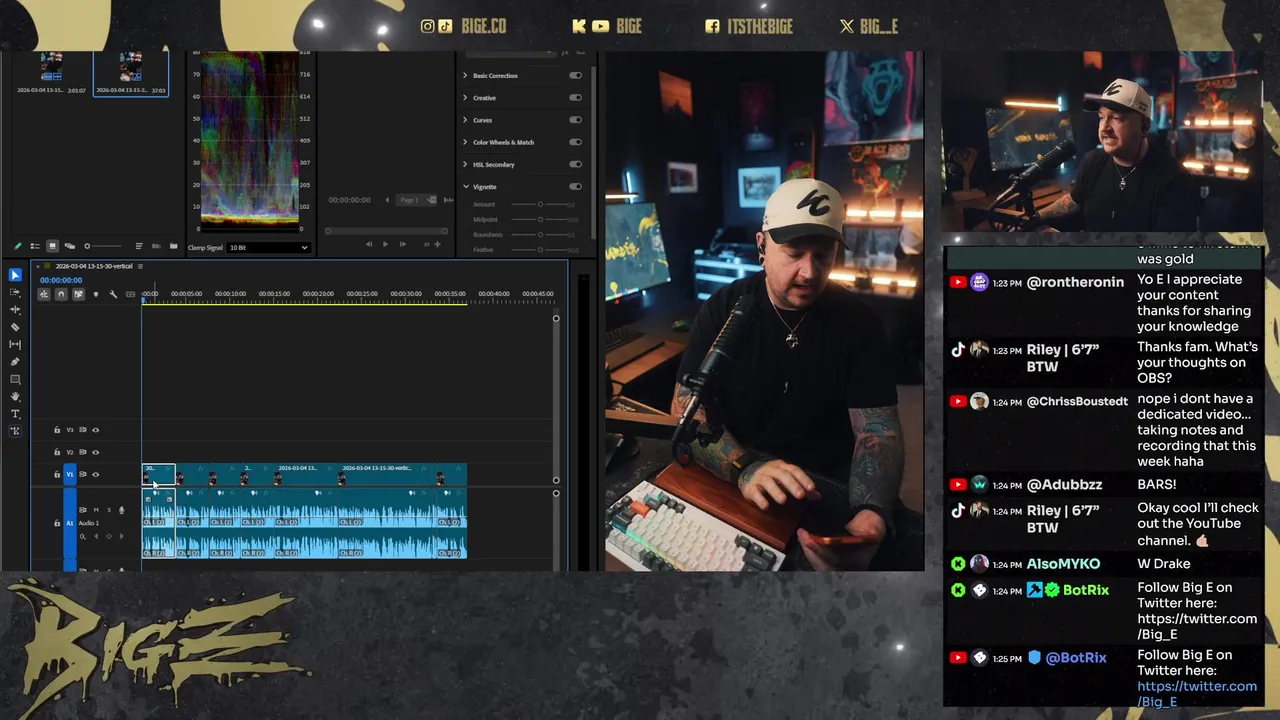
Task: Expand HSL Secondary section
Action: click(x=465, y=164)
